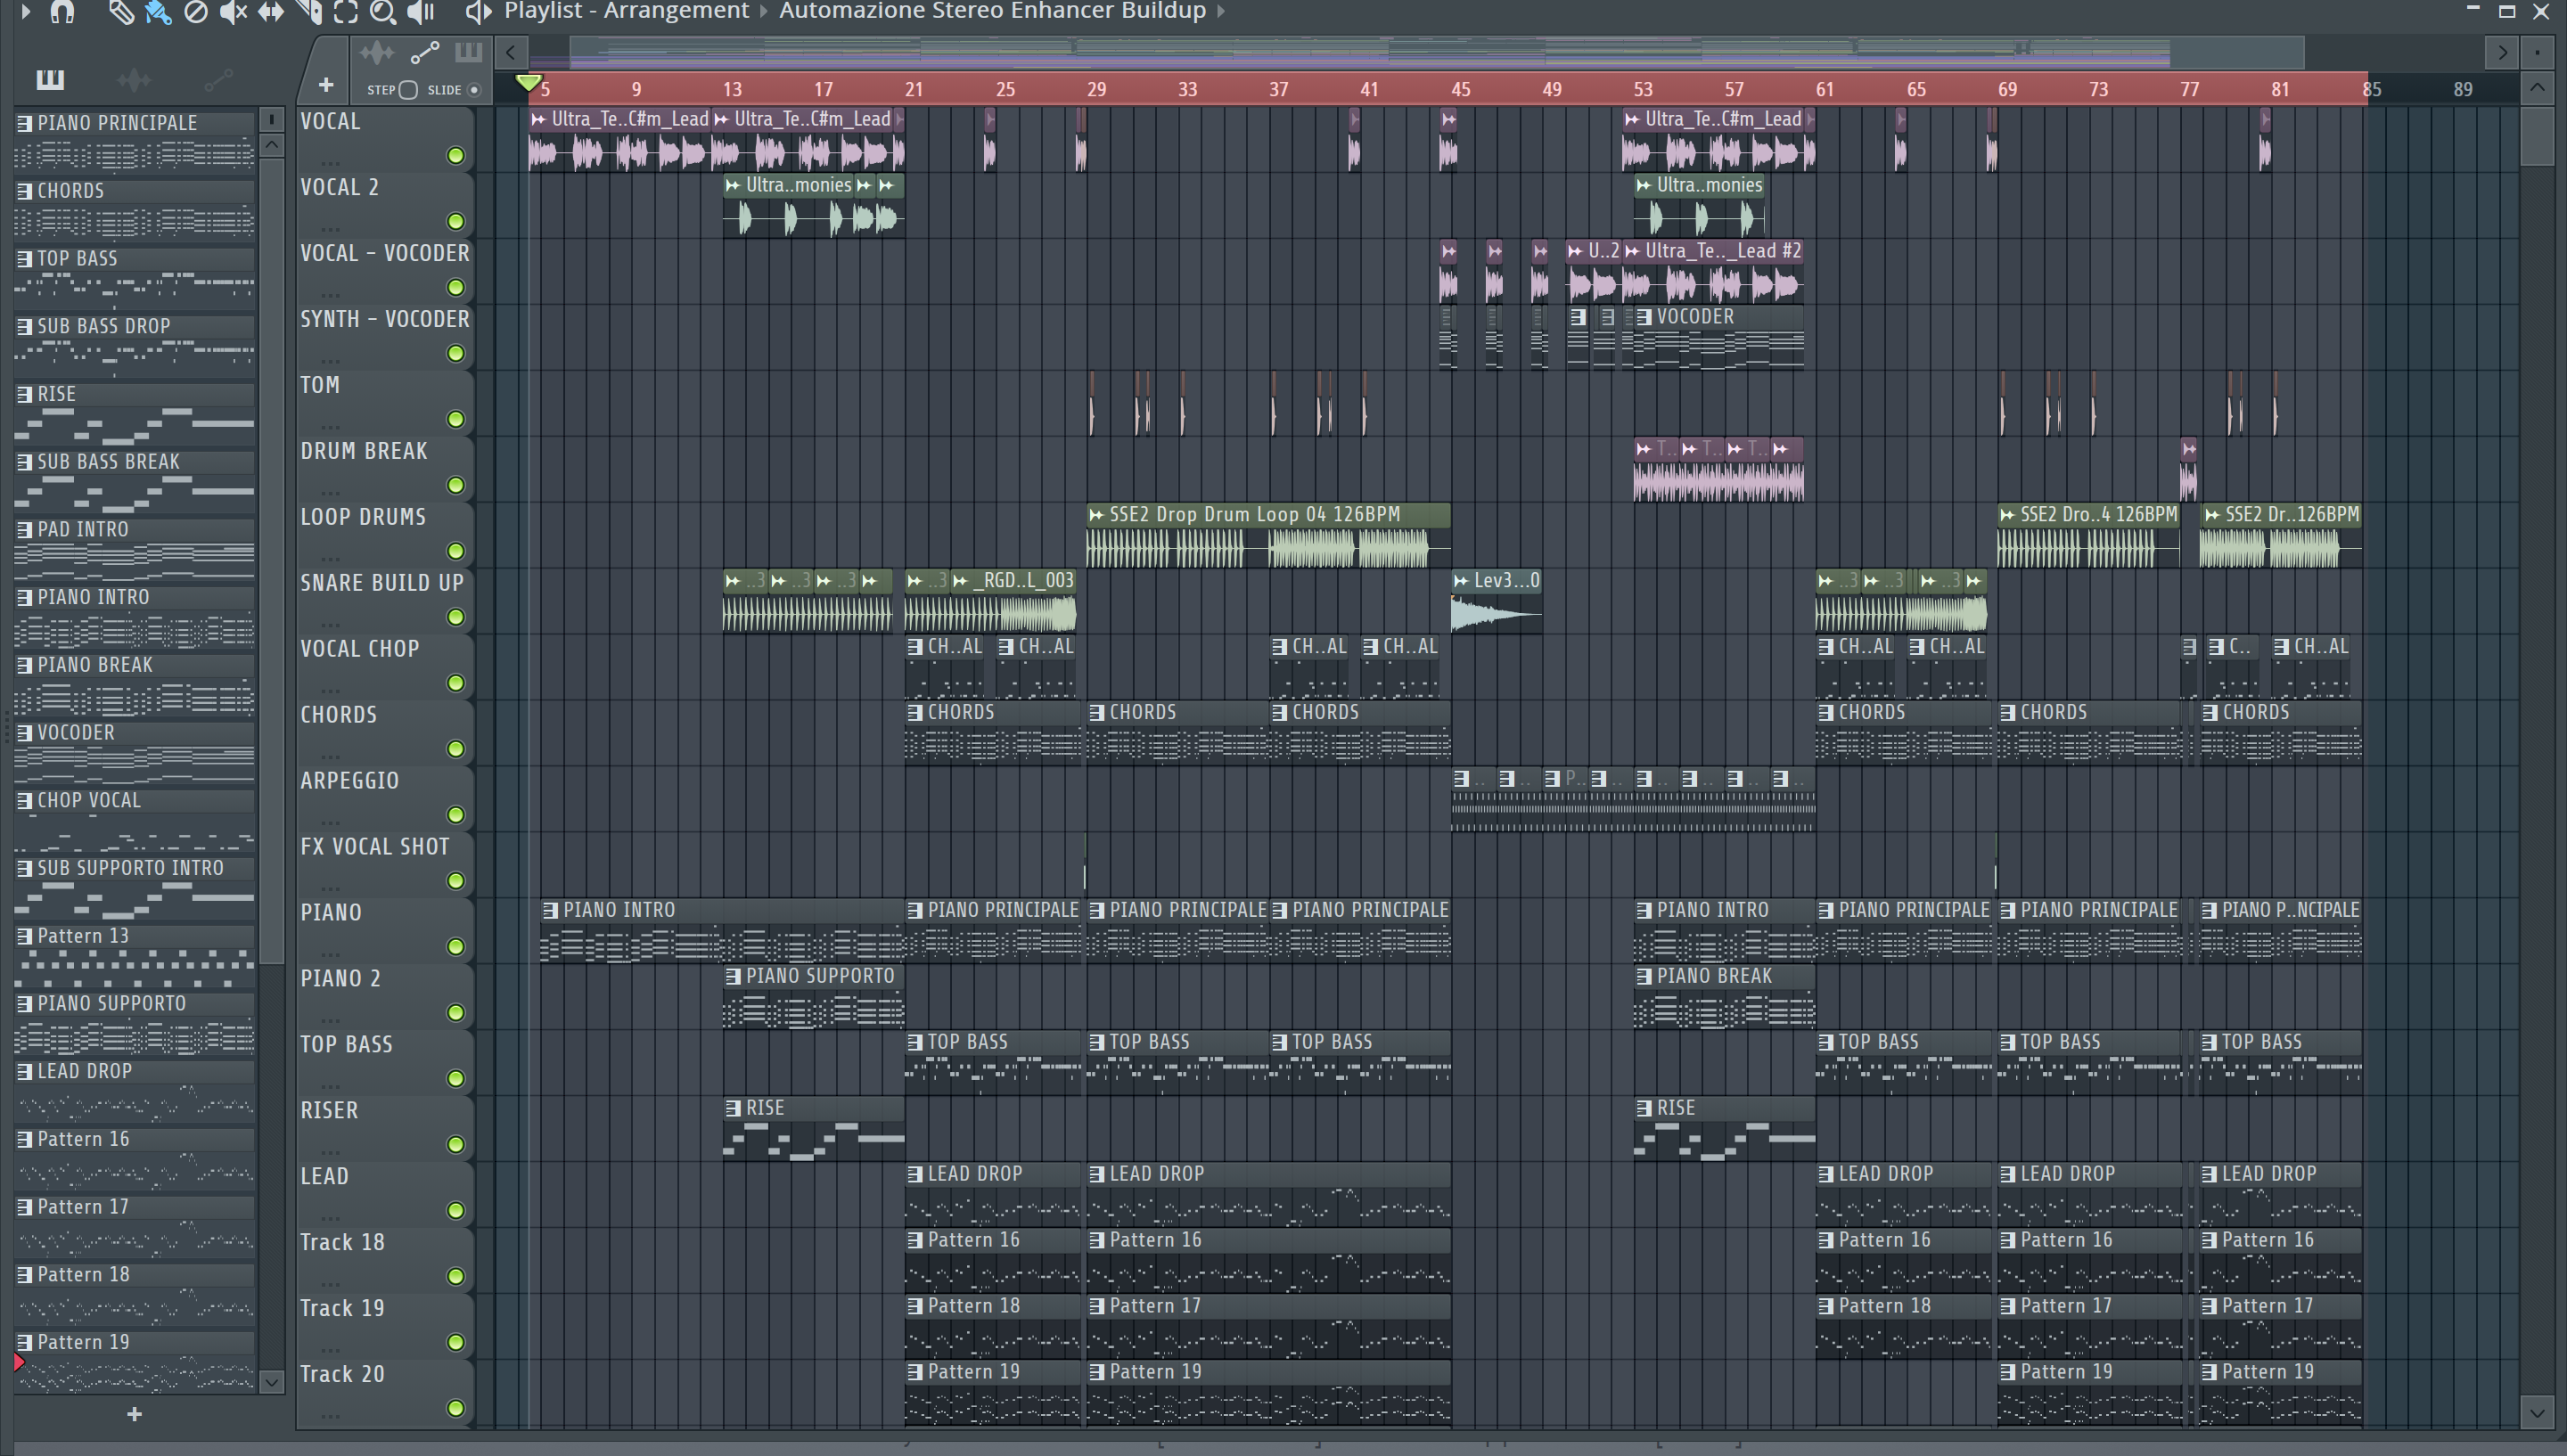Click the playlist vertical scroll down arrow
The image size is (2567, 1456).
coord(2538,1412)
